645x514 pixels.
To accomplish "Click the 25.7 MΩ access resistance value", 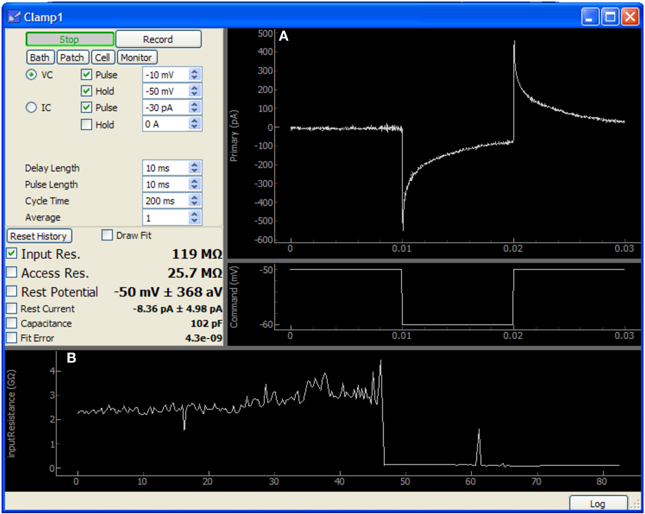I will pos(195,273).
